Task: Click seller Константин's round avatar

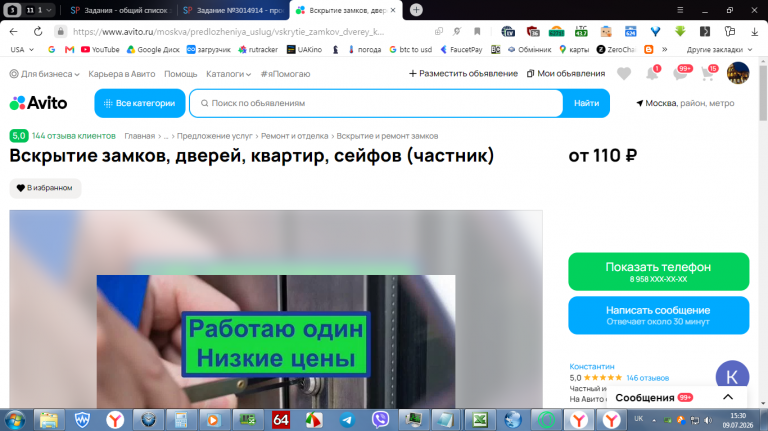Action: [x=732, y=377]
